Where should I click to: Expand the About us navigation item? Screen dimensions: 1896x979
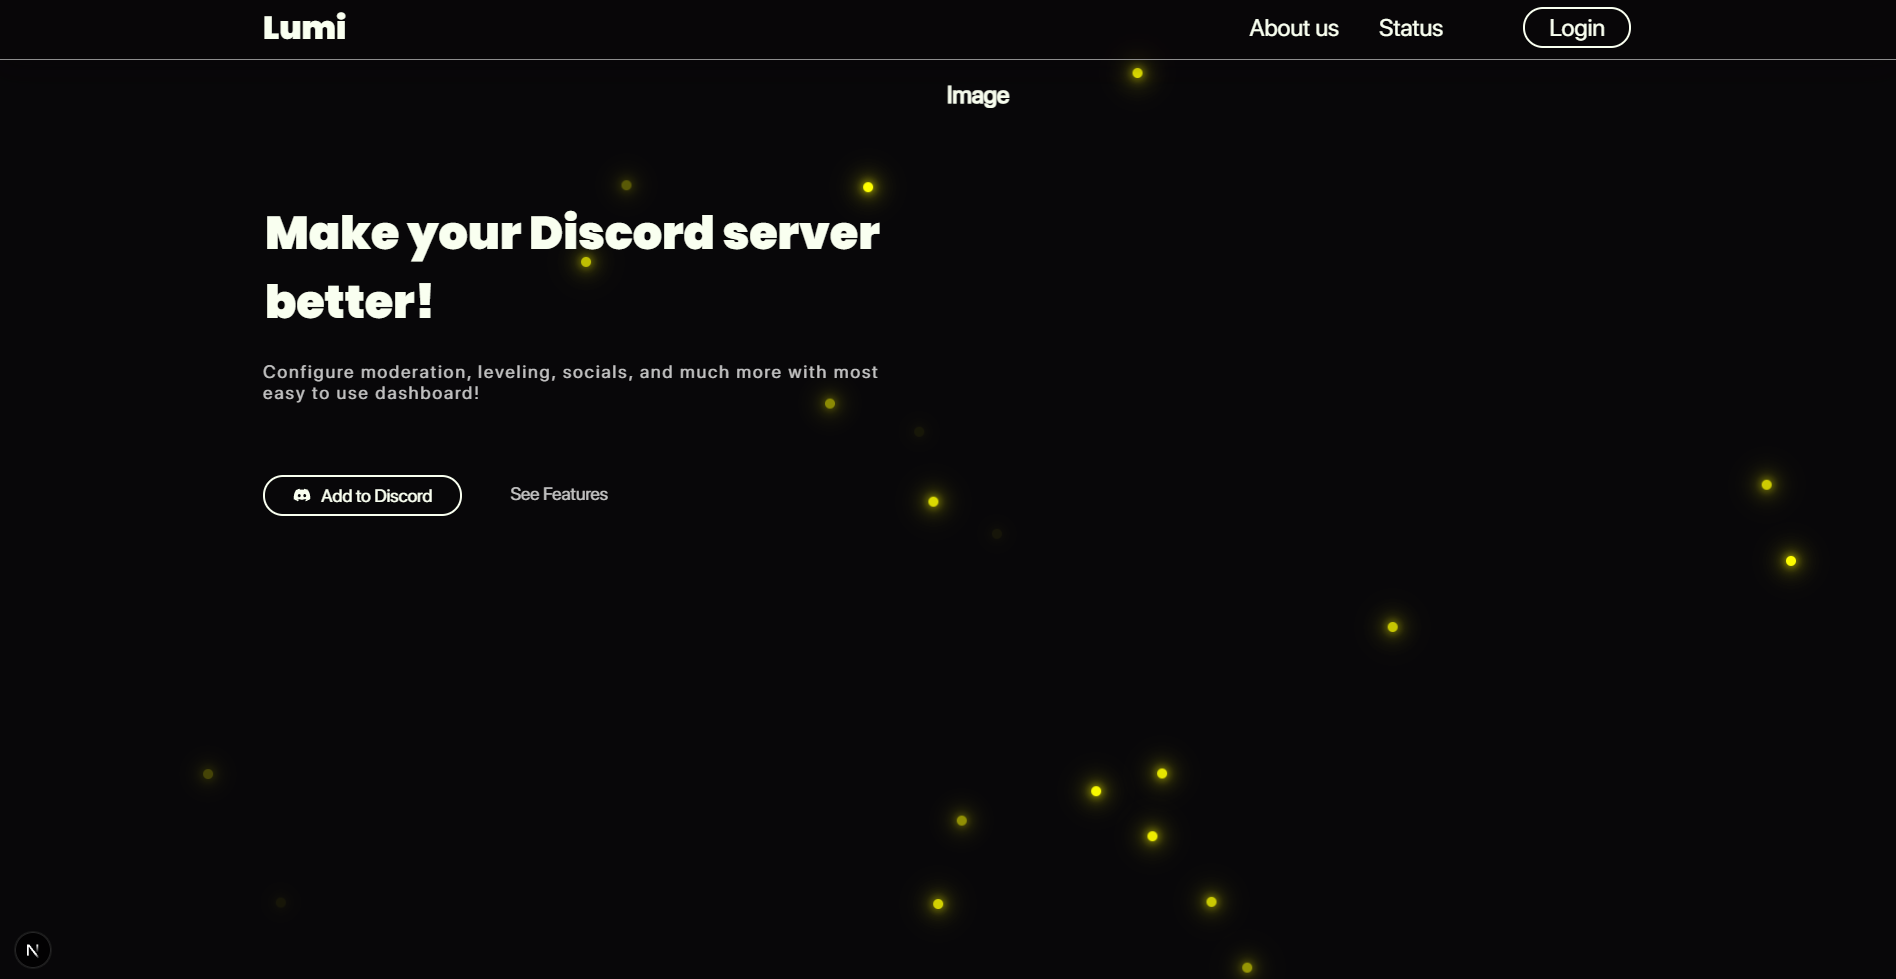click(1293, 28)
